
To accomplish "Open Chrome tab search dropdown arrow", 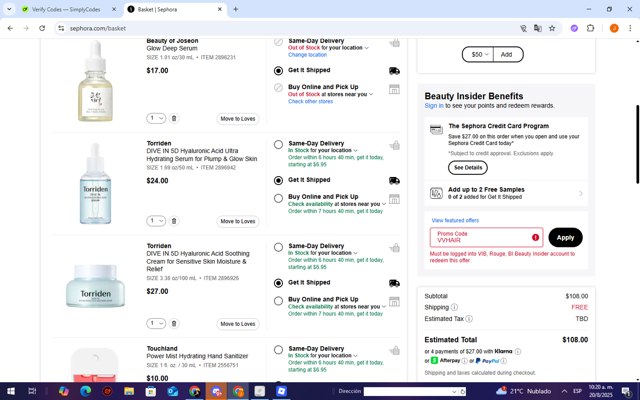I will (x=9, y=9).
